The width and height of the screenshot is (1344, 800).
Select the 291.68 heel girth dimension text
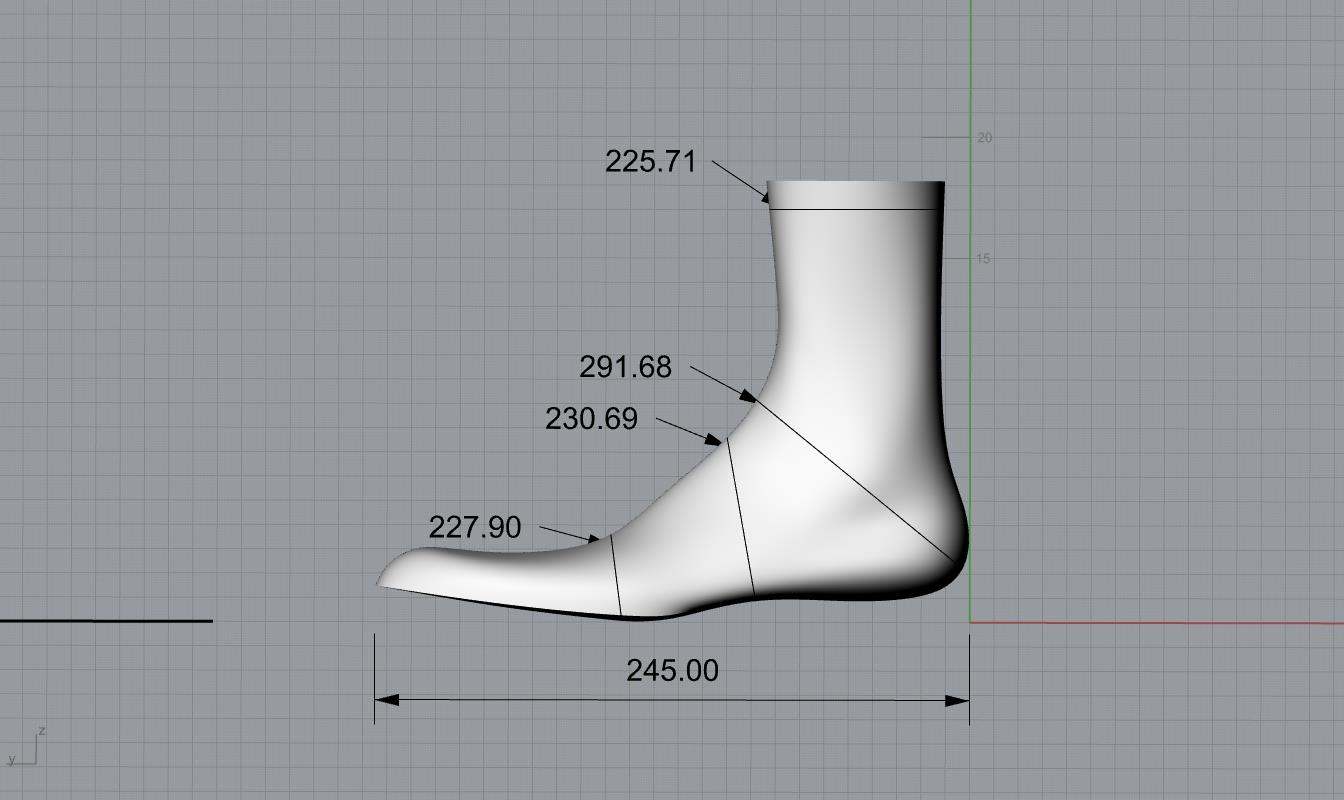(626, 367)
